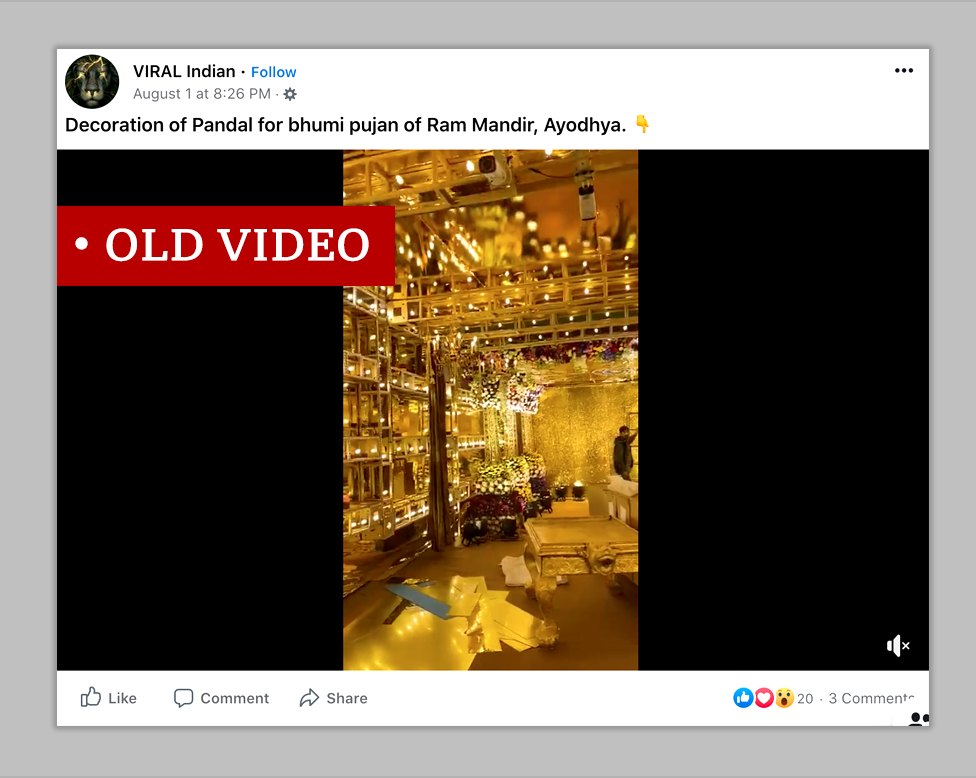The width and height of the screenshot is (976, 778).
Task: Open the post options menu via three dots
Action: coord(904,70)
